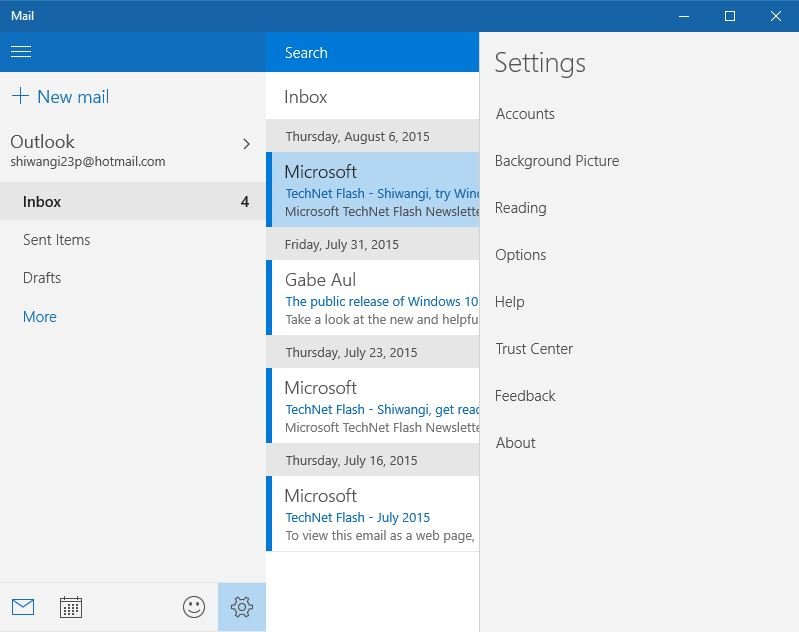Image resolution: width=799 pixels, height=632 pixels.
Task: Show More folders link
Action: coord(40,317)
